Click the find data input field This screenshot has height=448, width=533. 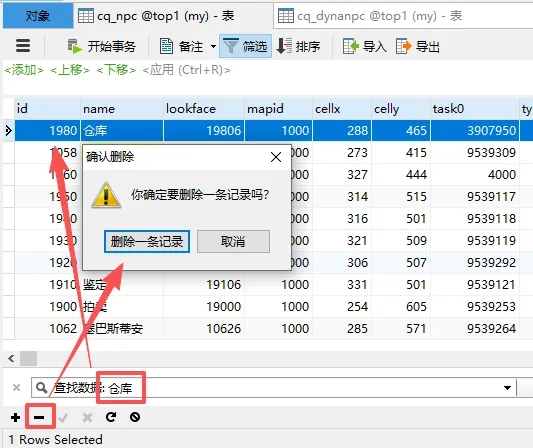274,387
